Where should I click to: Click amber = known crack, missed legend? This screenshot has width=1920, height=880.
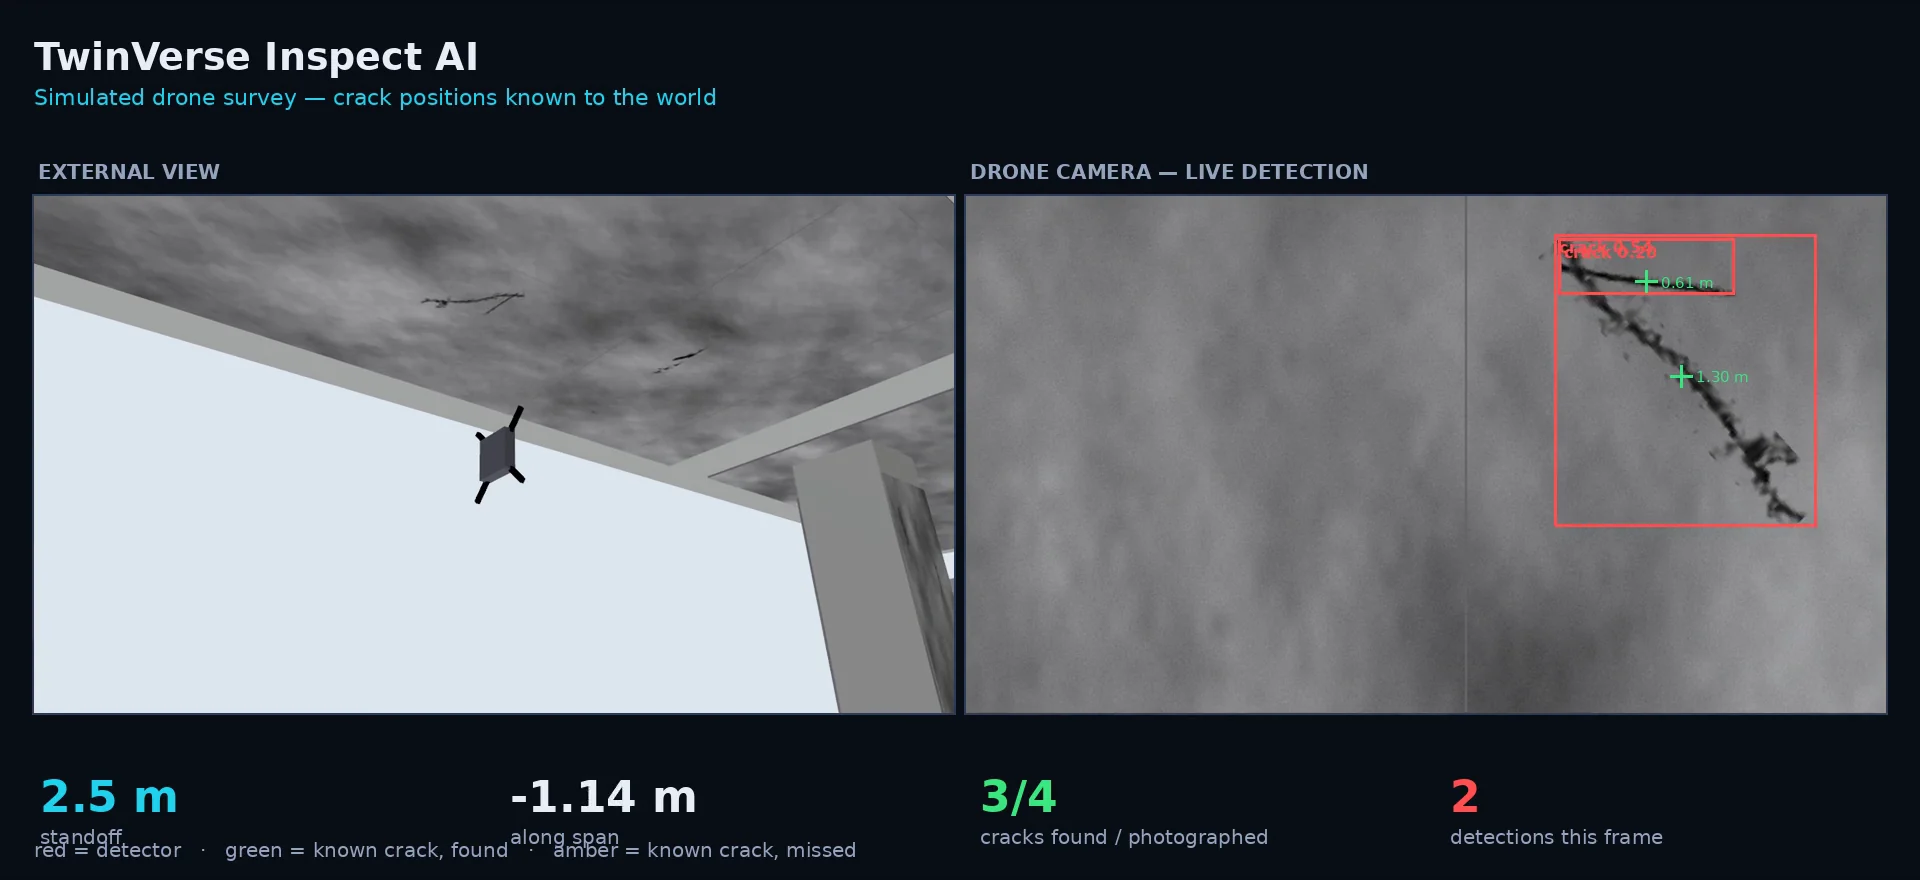704,850
